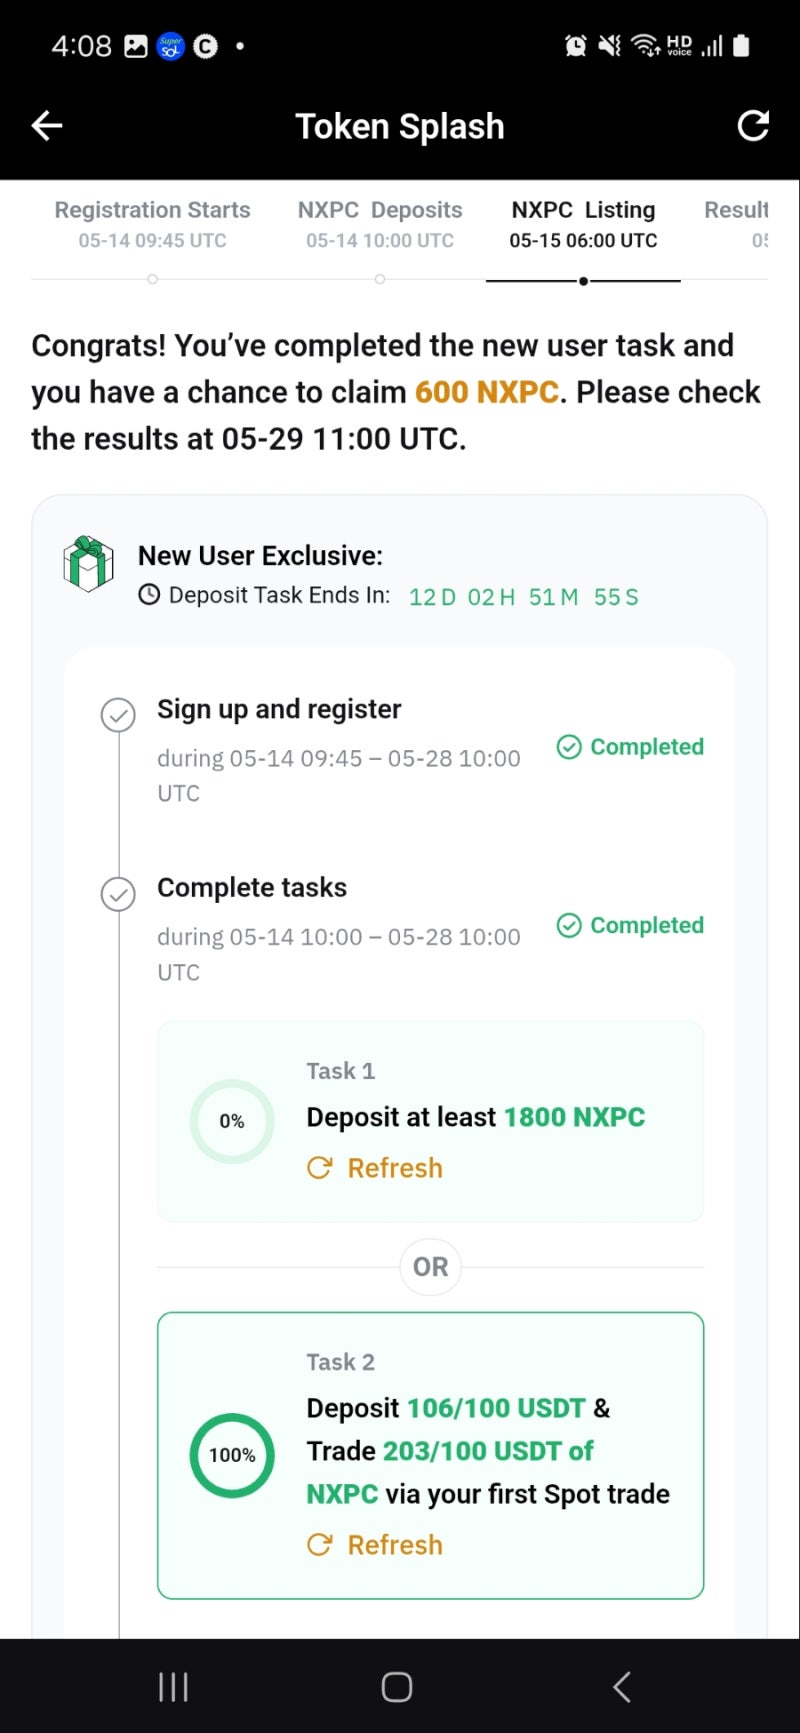Screen dimensions: 800x1733
Task: Click the 100% progress ring in Task 2
Action: pyautogui.click(x=231, y=1455)
